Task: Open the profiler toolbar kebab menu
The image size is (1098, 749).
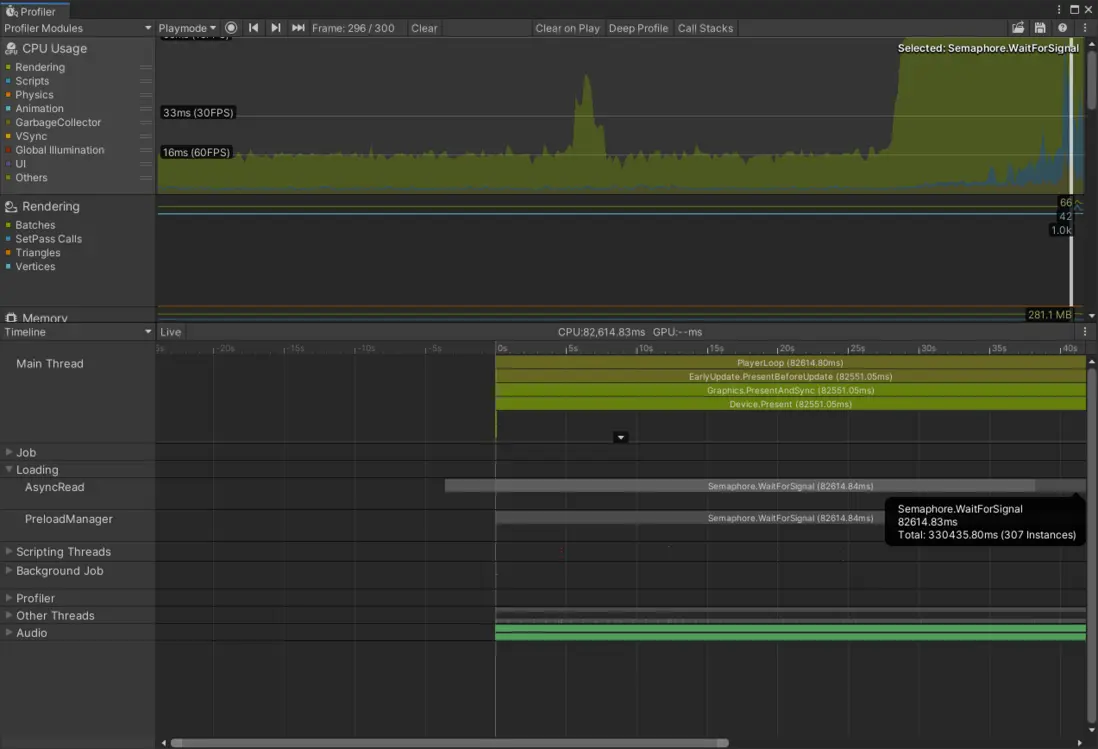Action: click(1085, 28)
